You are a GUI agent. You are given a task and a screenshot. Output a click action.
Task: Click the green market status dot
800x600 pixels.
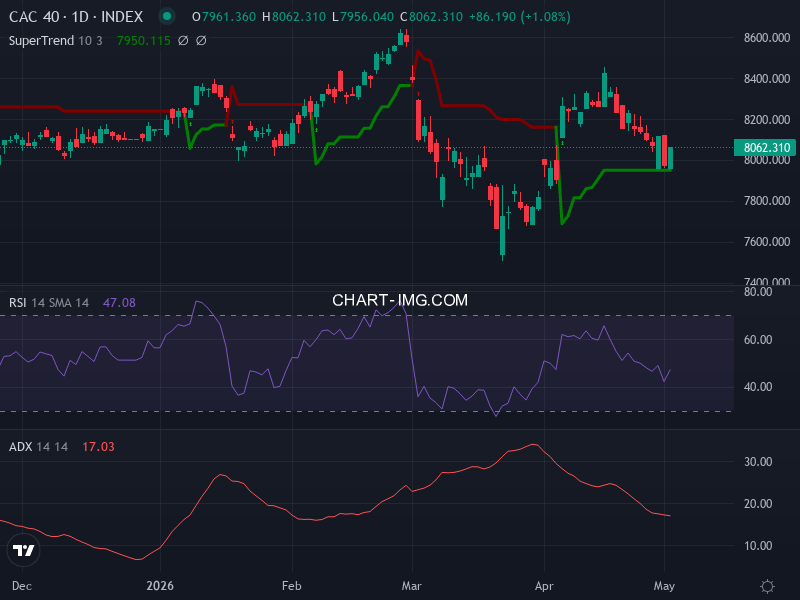(167, 16)
